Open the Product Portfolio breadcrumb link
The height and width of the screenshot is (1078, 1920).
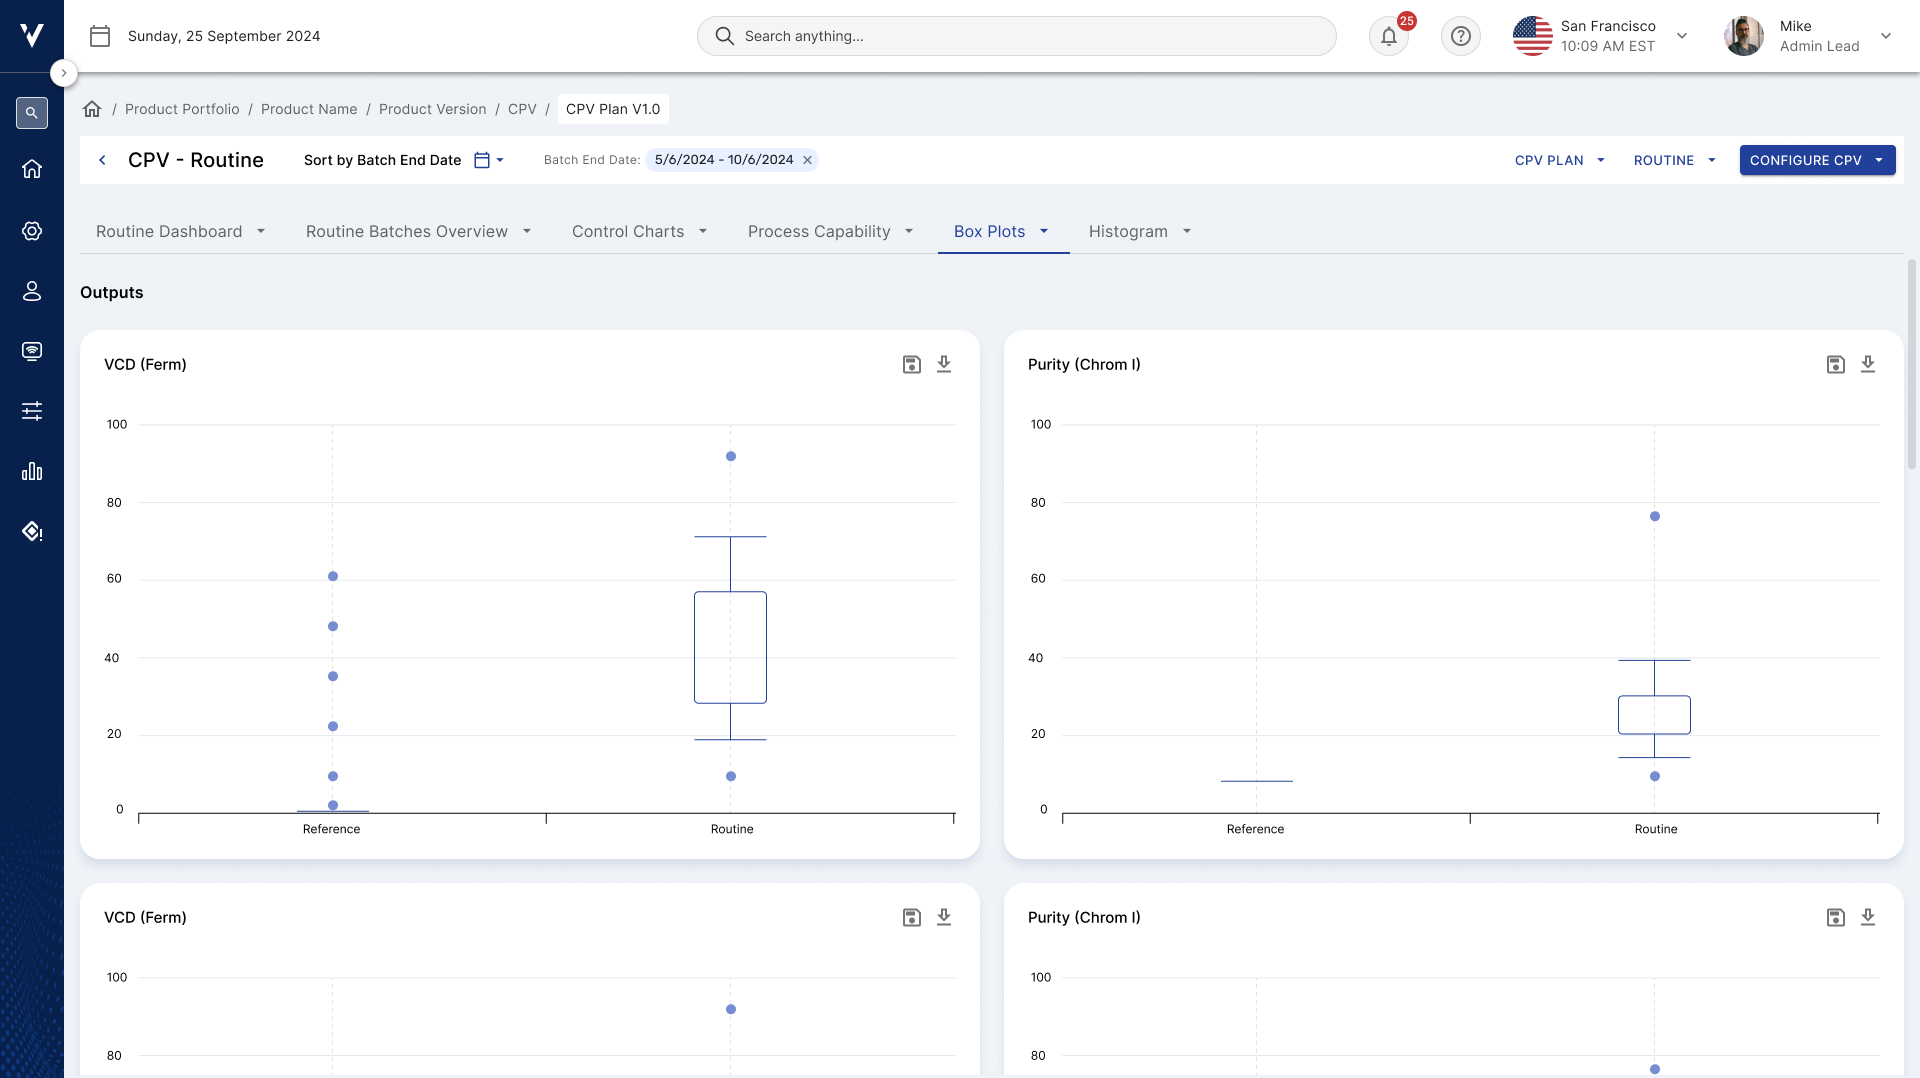(x=182, y=109)
